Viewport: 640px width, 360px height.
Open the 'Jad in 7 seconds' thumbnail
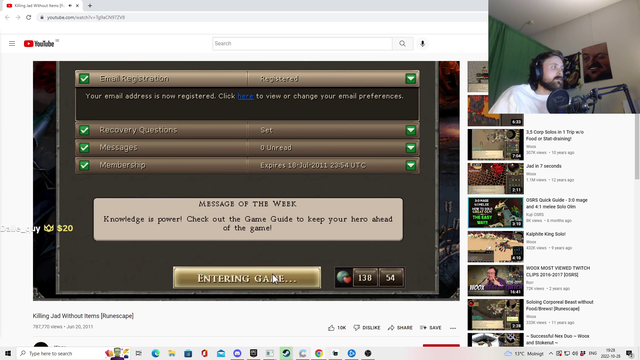495,178
